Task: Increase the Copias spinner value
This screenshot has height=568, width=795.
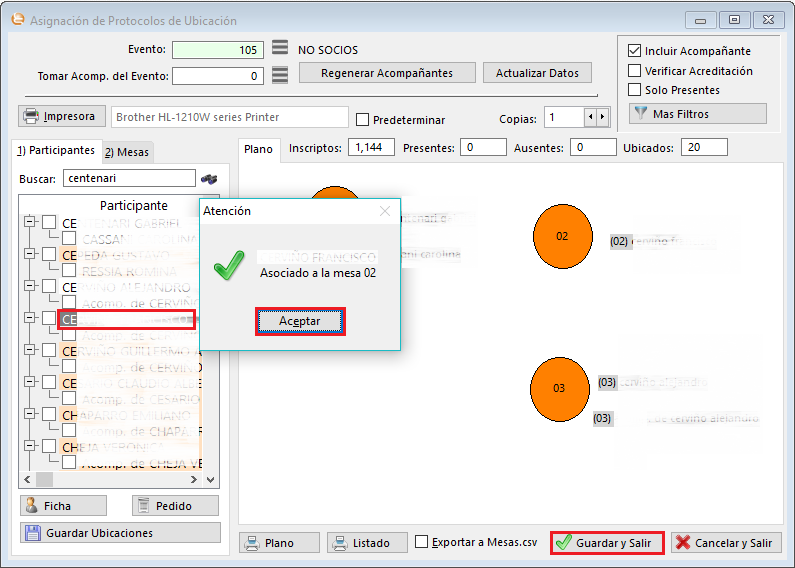Action: [602, 118]
